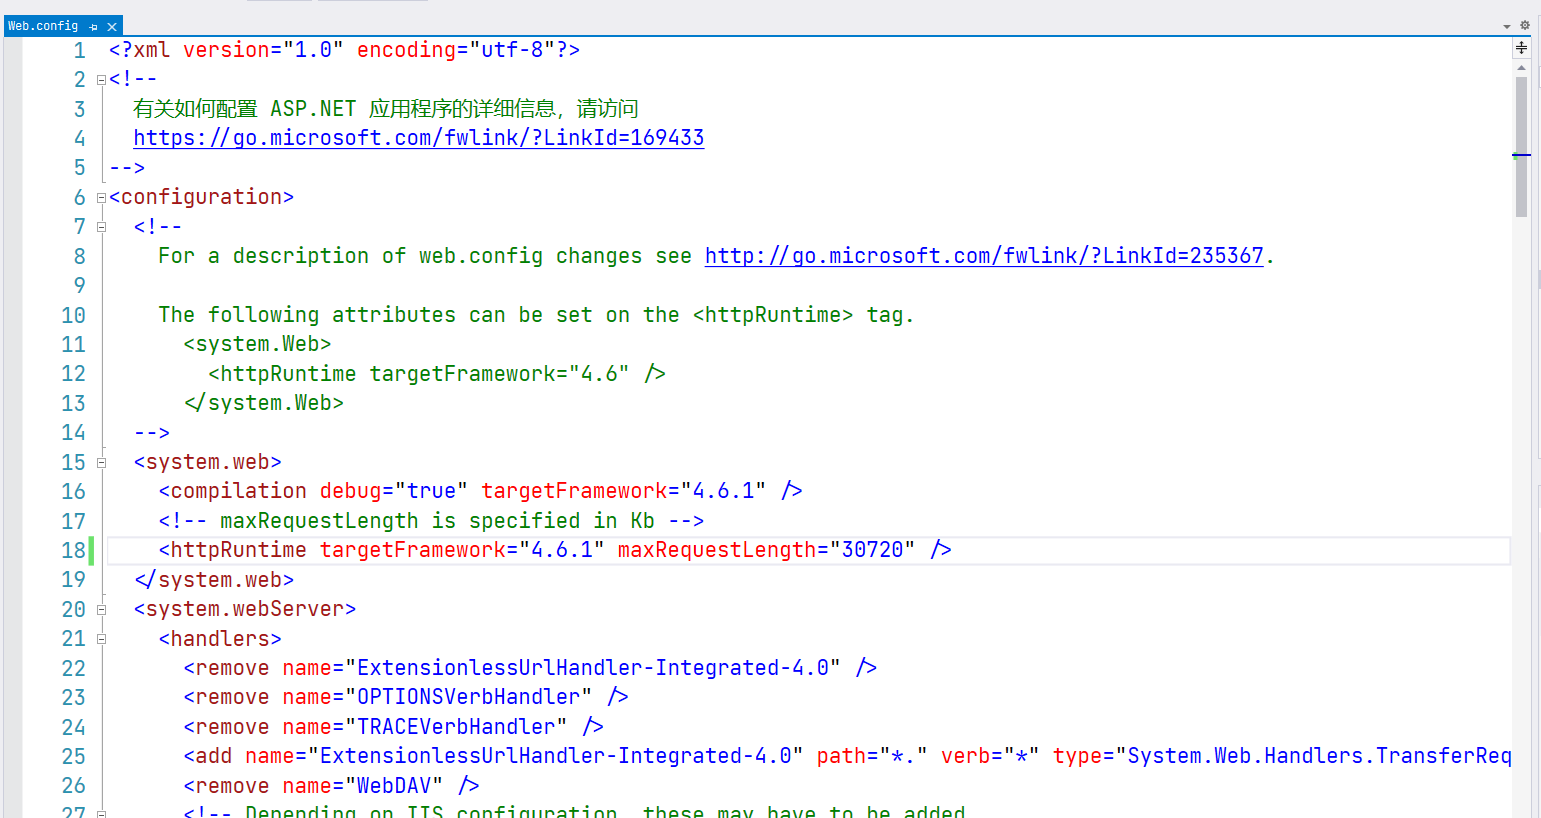Click line number 25 in the gutter

point(73,756)
